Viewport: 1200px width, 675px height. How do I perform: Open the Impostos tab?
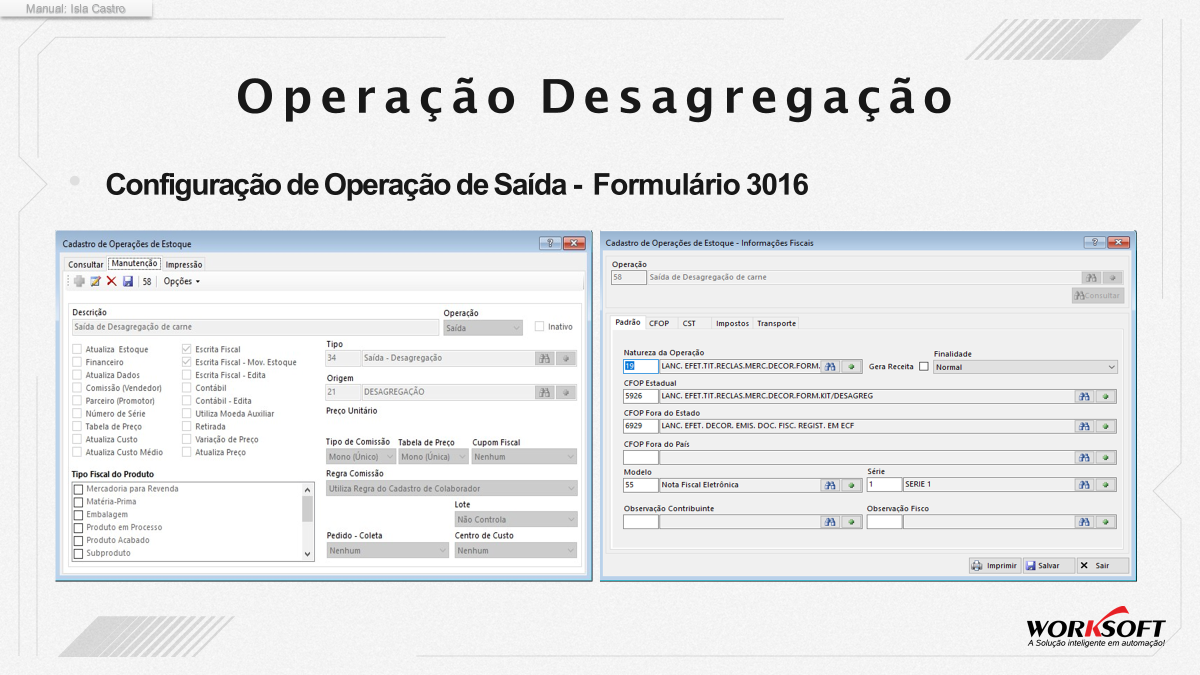coord(732,323)
